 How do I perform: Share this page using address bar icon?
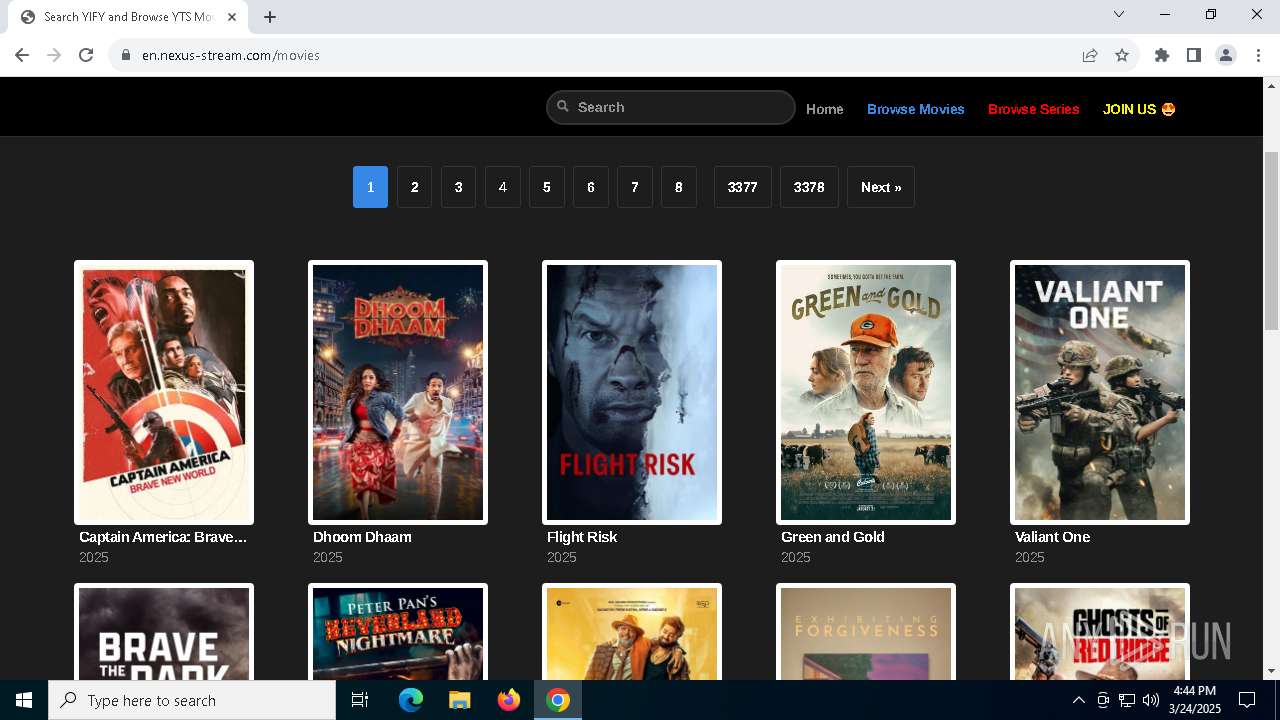pos(1090,55)
